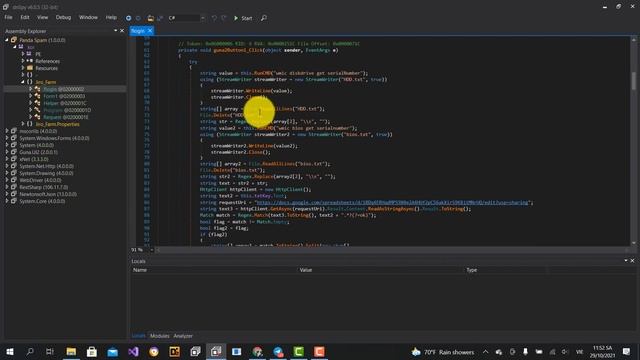640x360 pixels.
Task: Open search with the magnifier icon
Action: tap(264, 18)
